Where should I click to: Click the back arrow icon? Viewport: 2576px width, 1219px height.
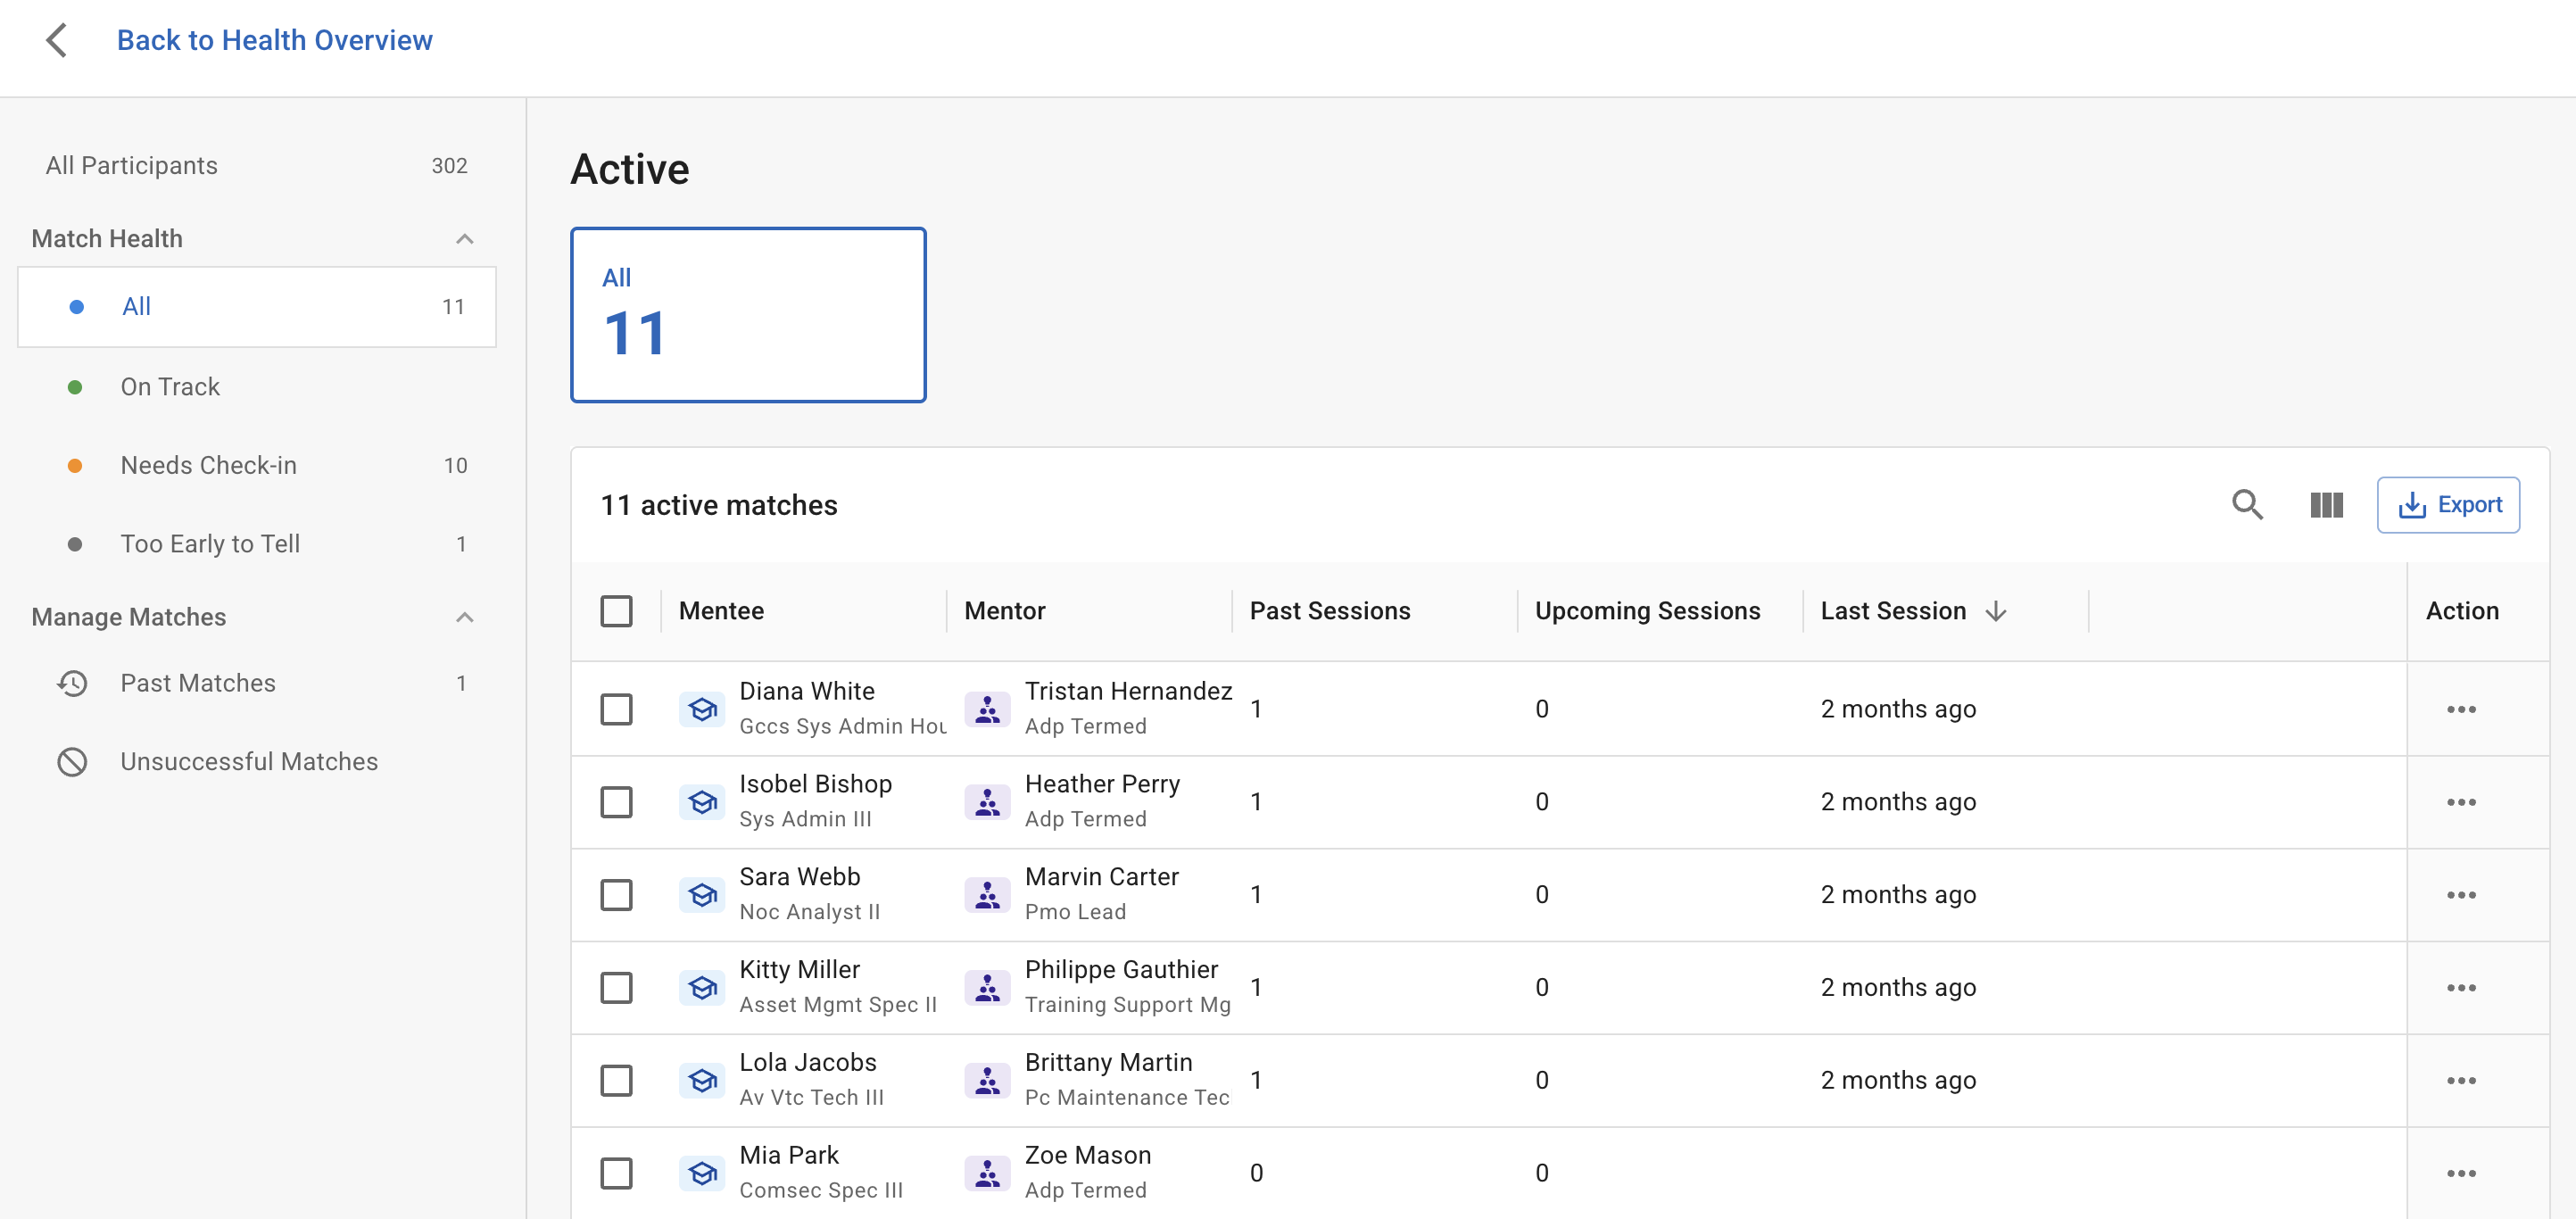[57, 41]
